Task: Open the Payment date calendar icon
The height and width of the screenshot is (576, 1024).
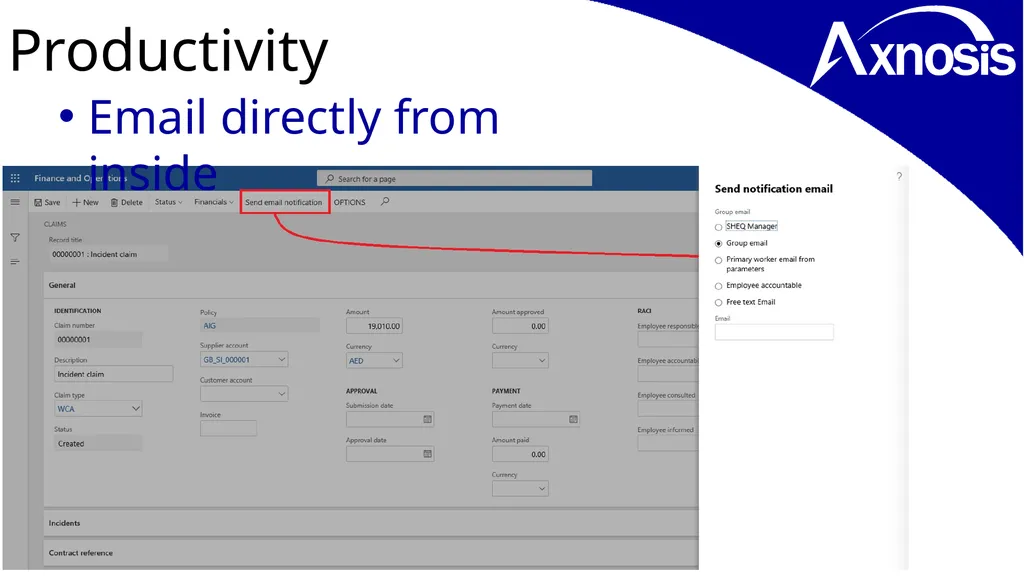Action: click(573, 419)
